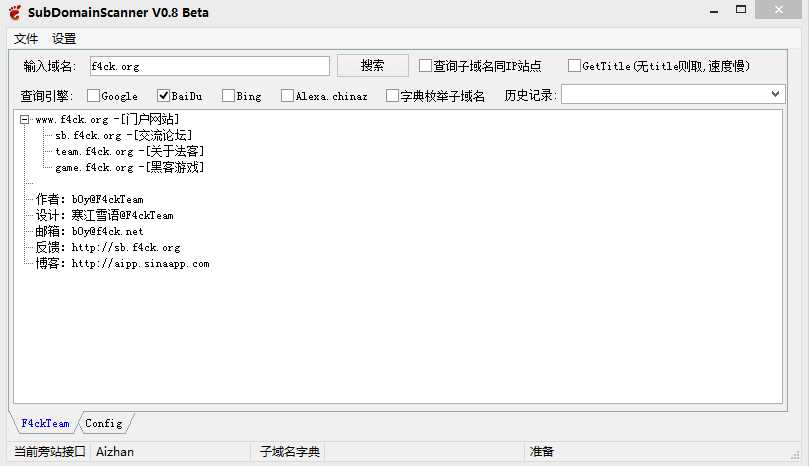Close the SubDomainScanner window
This screenshot has width=809, height=466.
point(779,9)
